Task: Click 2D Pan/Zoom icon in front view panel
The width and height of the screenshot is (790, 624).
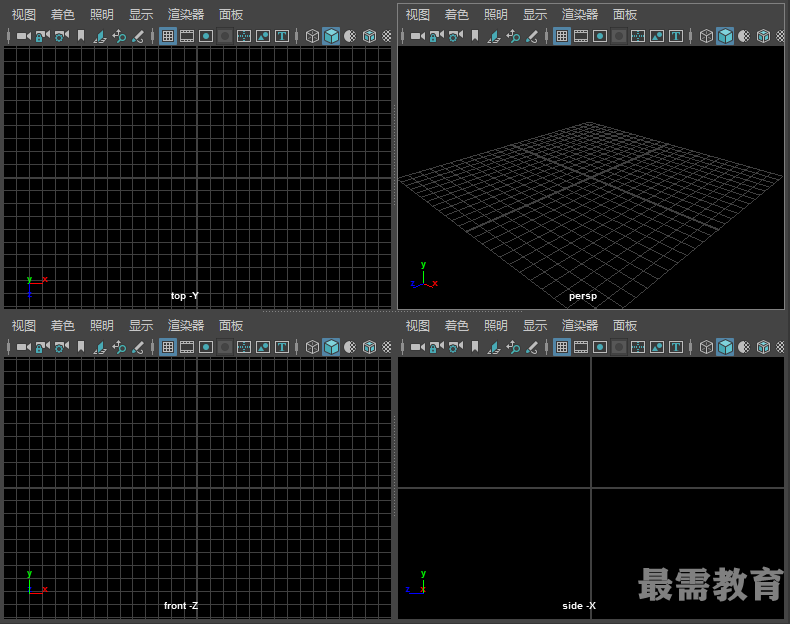Action: [119, 347]
